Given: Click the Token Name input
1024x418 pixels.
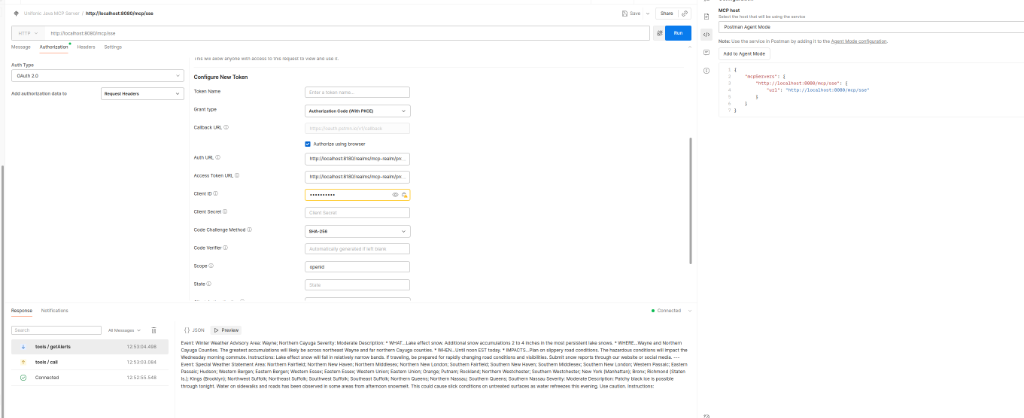Looking at the screenshot, I should click(x=357, y=93).
